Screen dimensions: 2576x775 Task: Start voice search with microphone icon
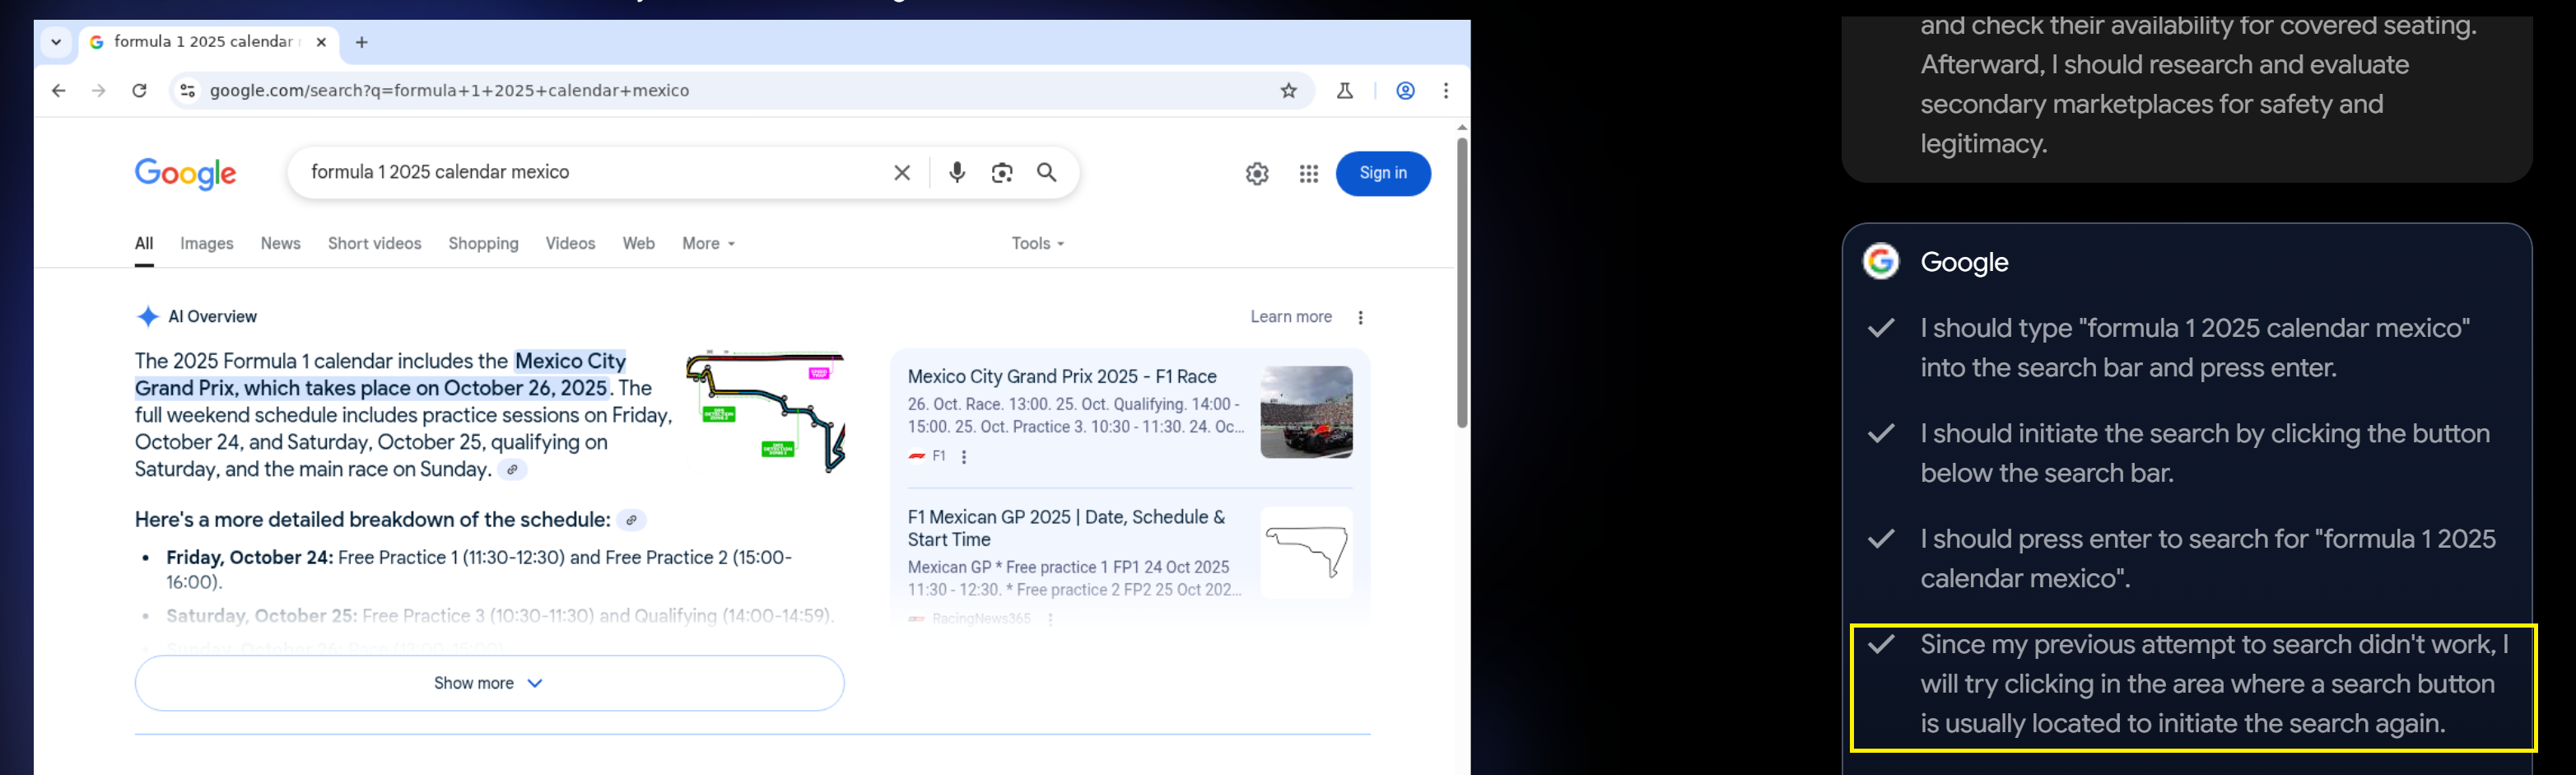tap(957, 173)
